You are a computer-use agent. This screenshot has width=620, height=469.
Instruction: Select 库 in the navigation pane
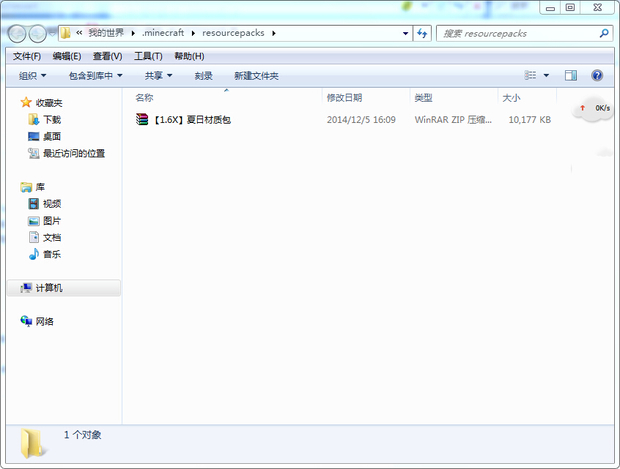40,187
